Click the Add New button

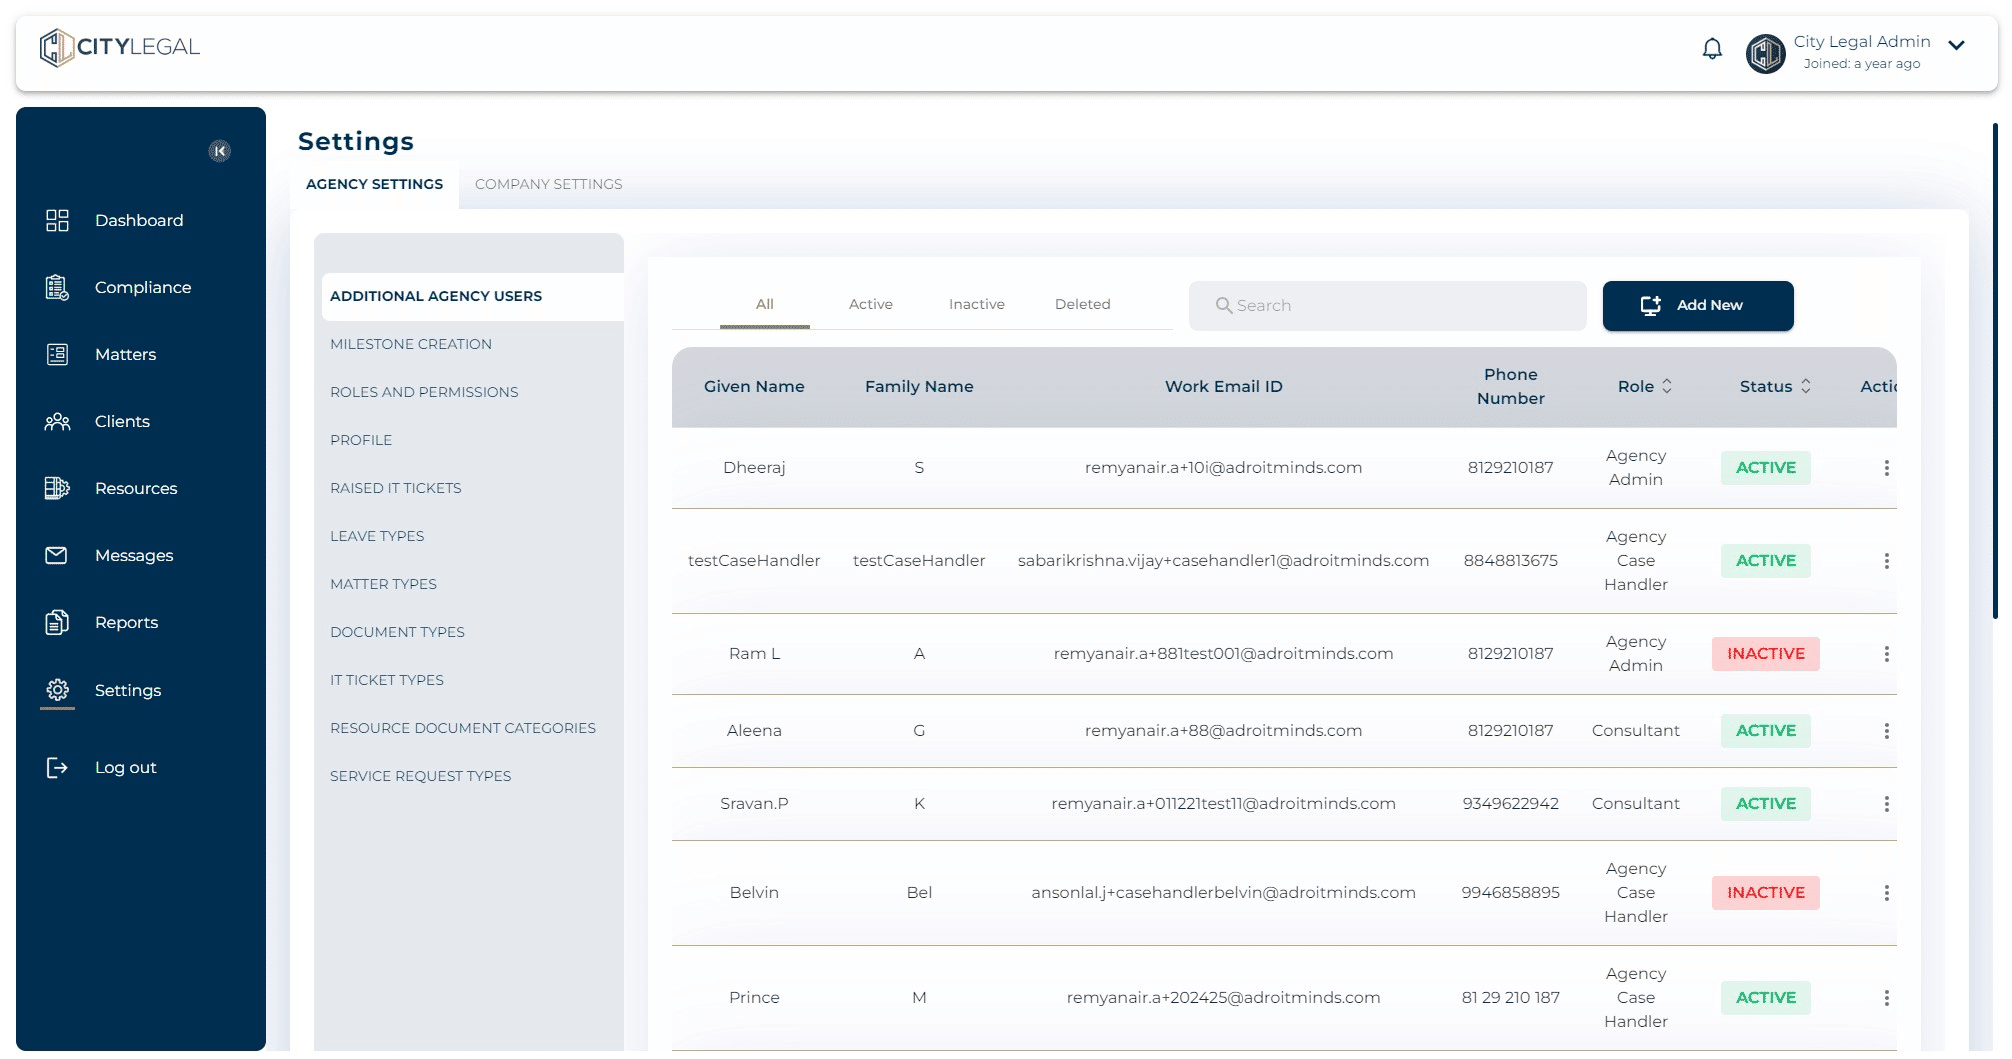(1697, 305)
